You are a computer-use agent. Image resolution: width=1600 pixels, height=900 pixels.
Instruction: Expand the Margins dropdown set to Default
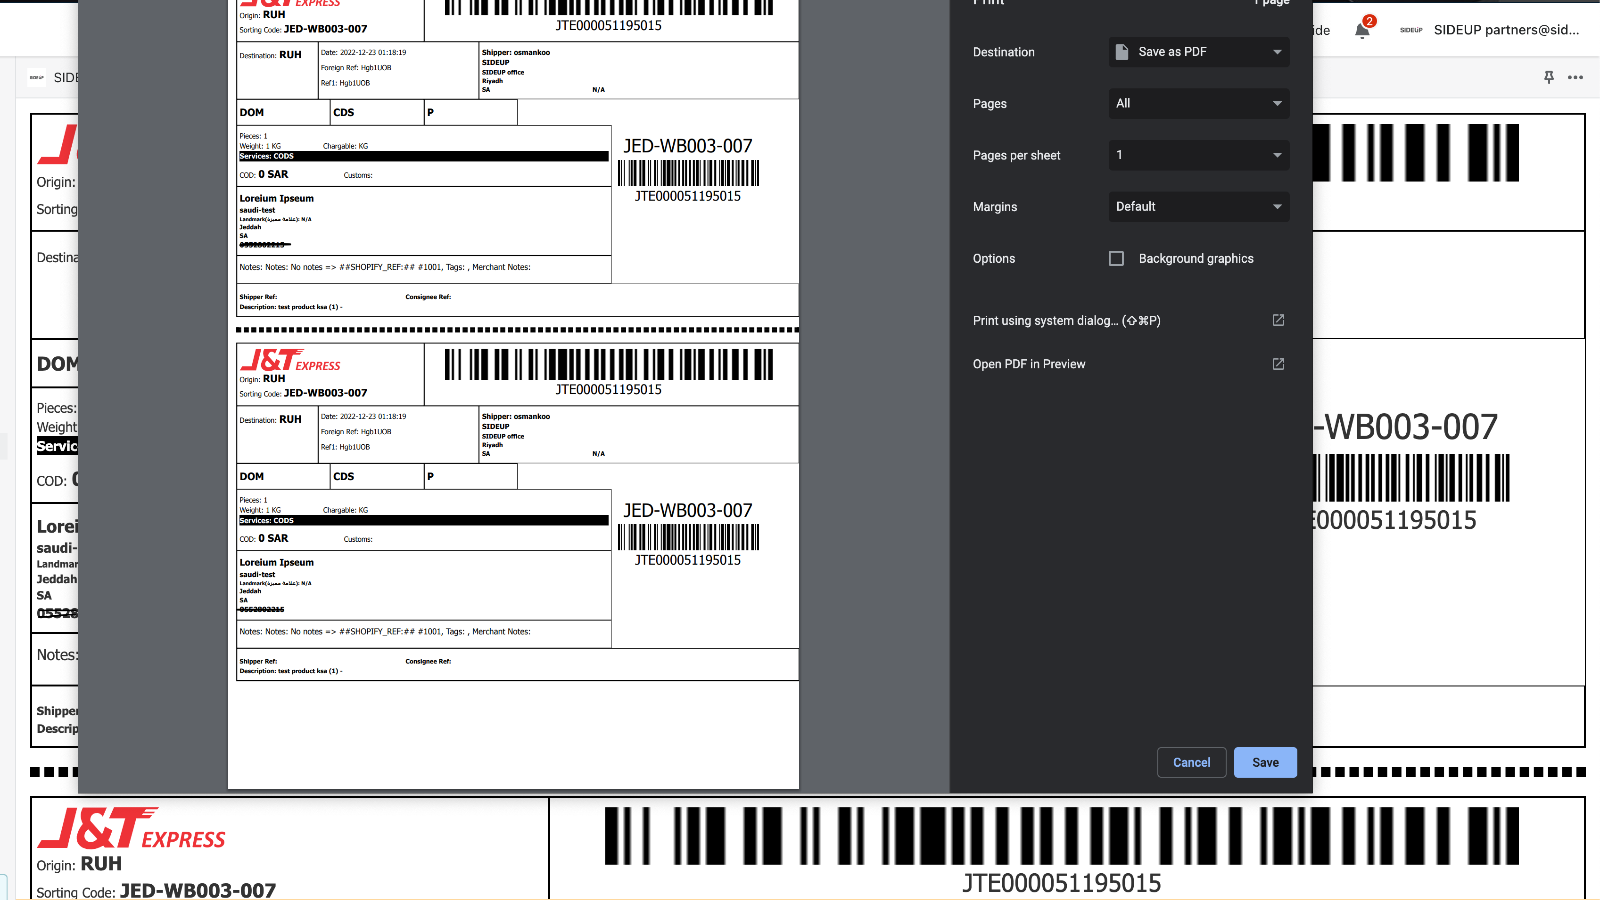tap(1199, 207)
